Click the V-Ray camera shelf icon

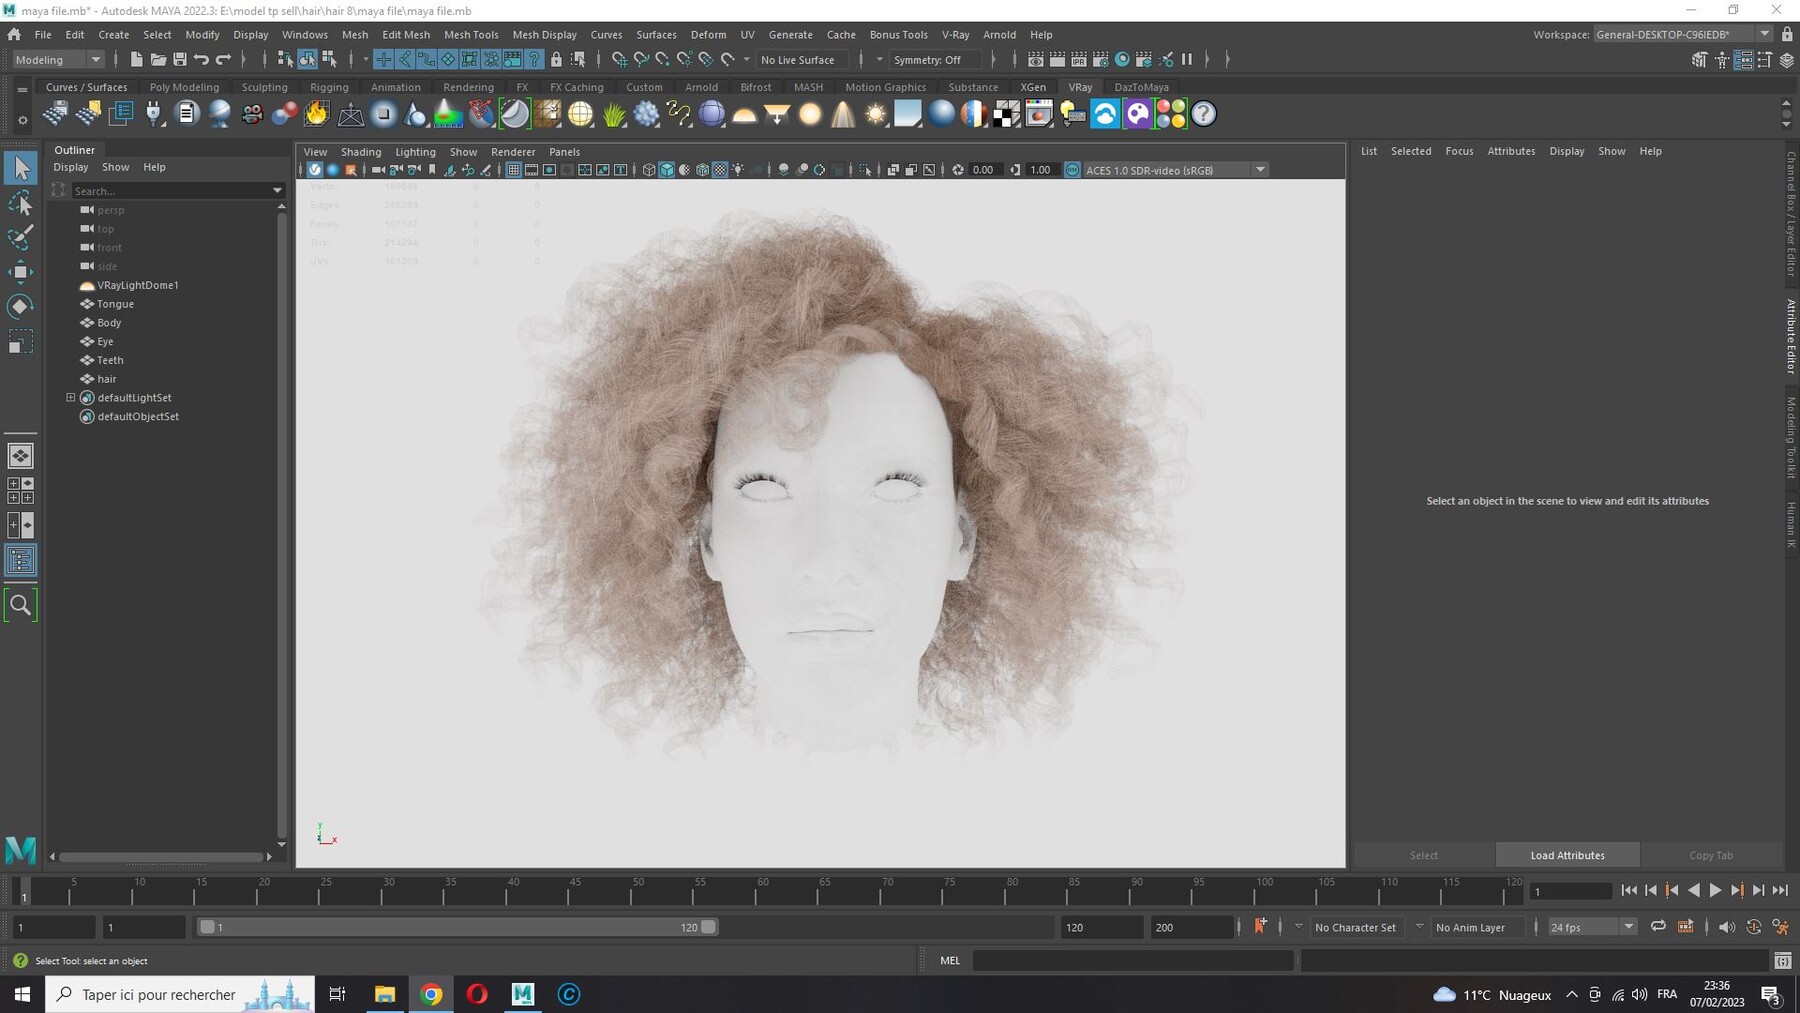[x=252, y=114]
